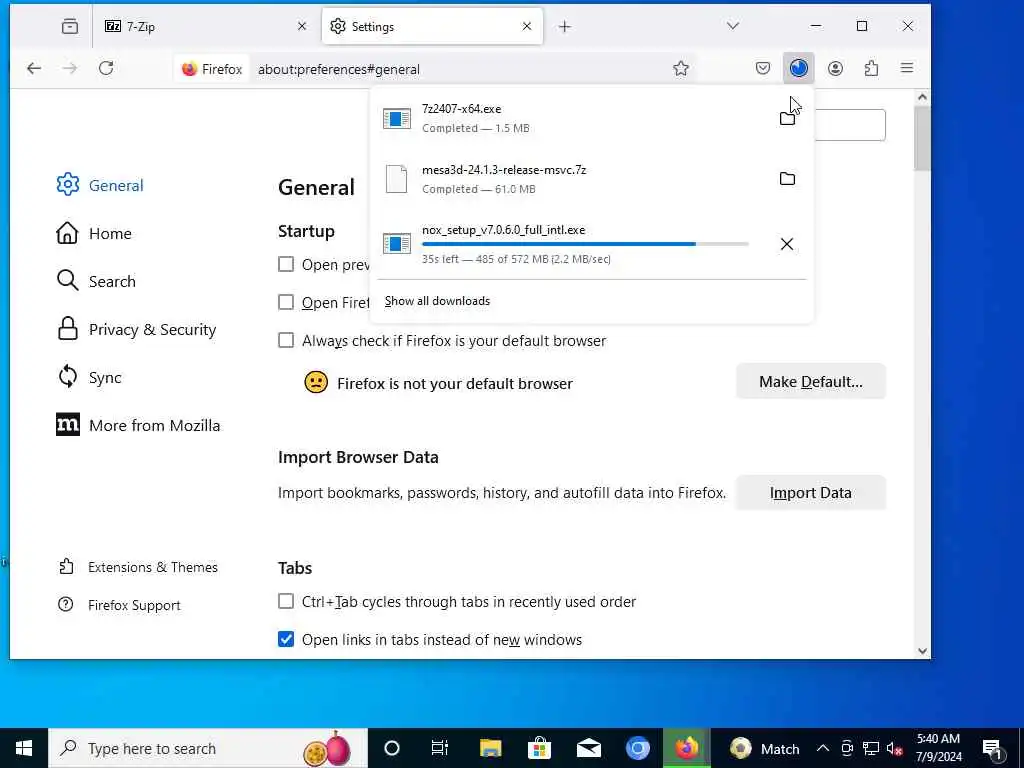Switch to the 7-Zip tab

click(x=202, y=26)
